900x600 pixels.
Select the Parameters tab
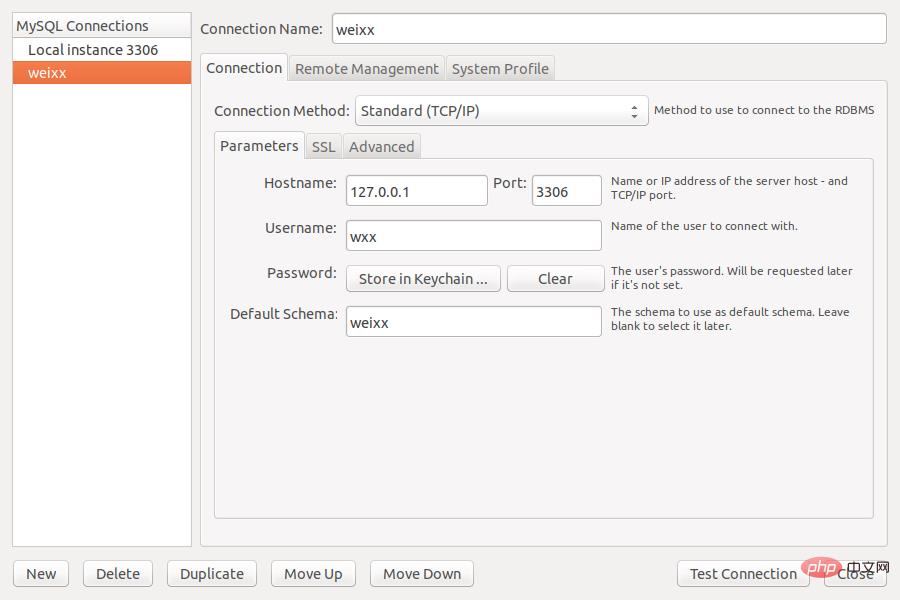[x=259, y=146]
